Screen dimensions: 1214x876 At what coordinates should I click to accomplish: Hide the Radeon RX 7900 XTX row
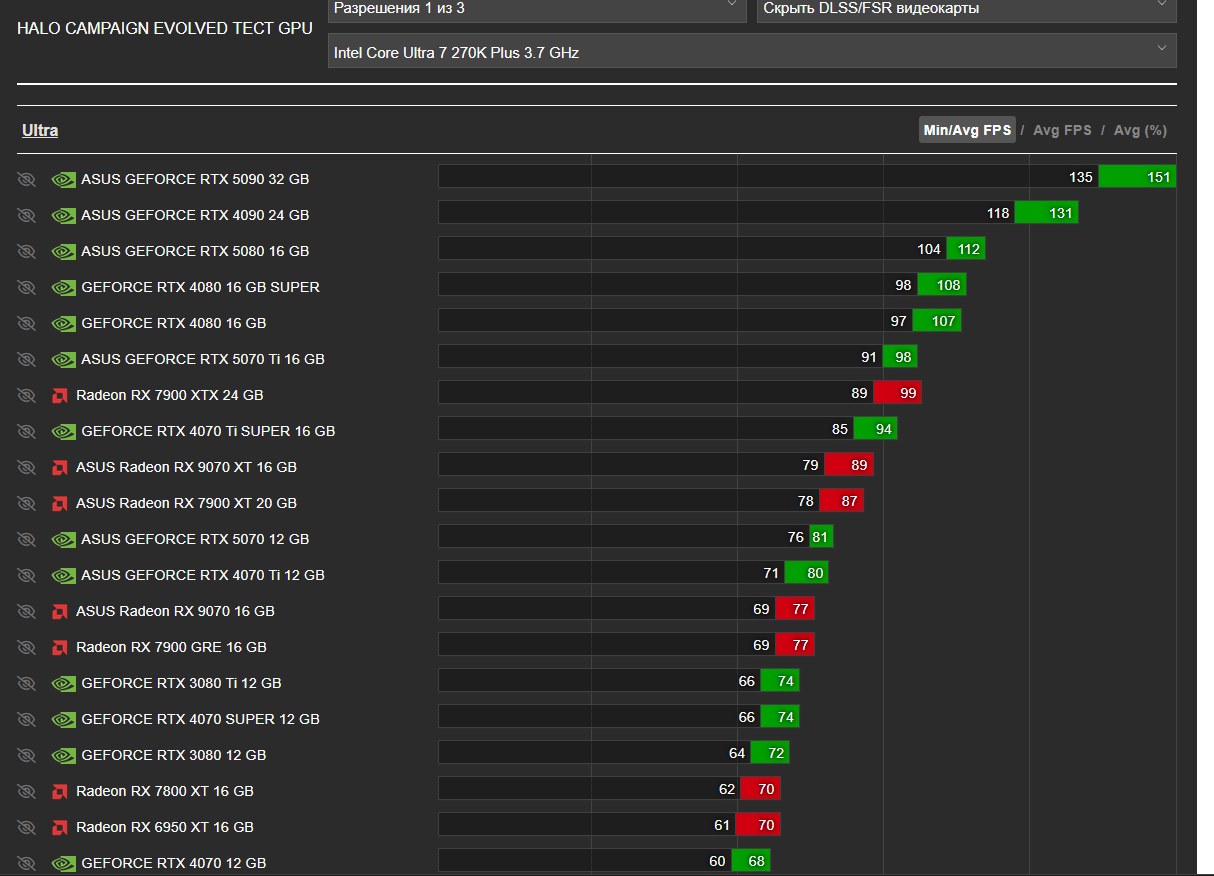click(x=27, y=395)
